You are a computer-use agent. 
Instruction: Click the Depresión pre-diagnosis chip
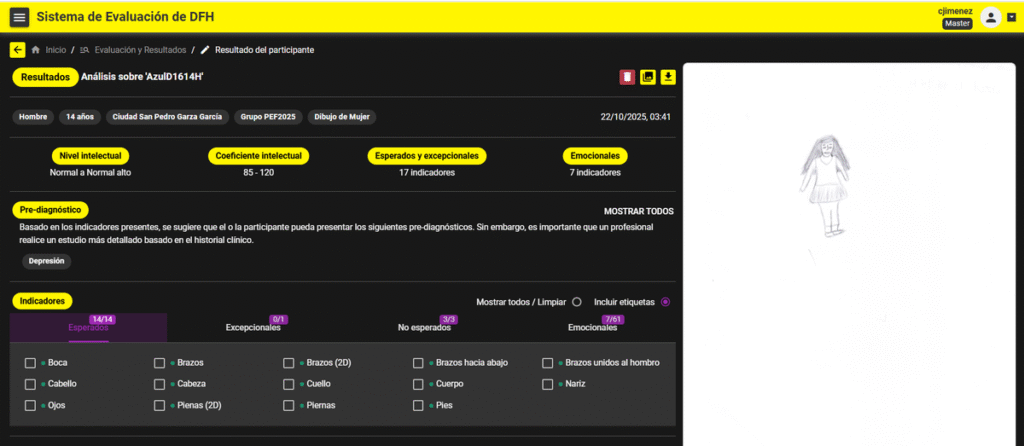46,261
